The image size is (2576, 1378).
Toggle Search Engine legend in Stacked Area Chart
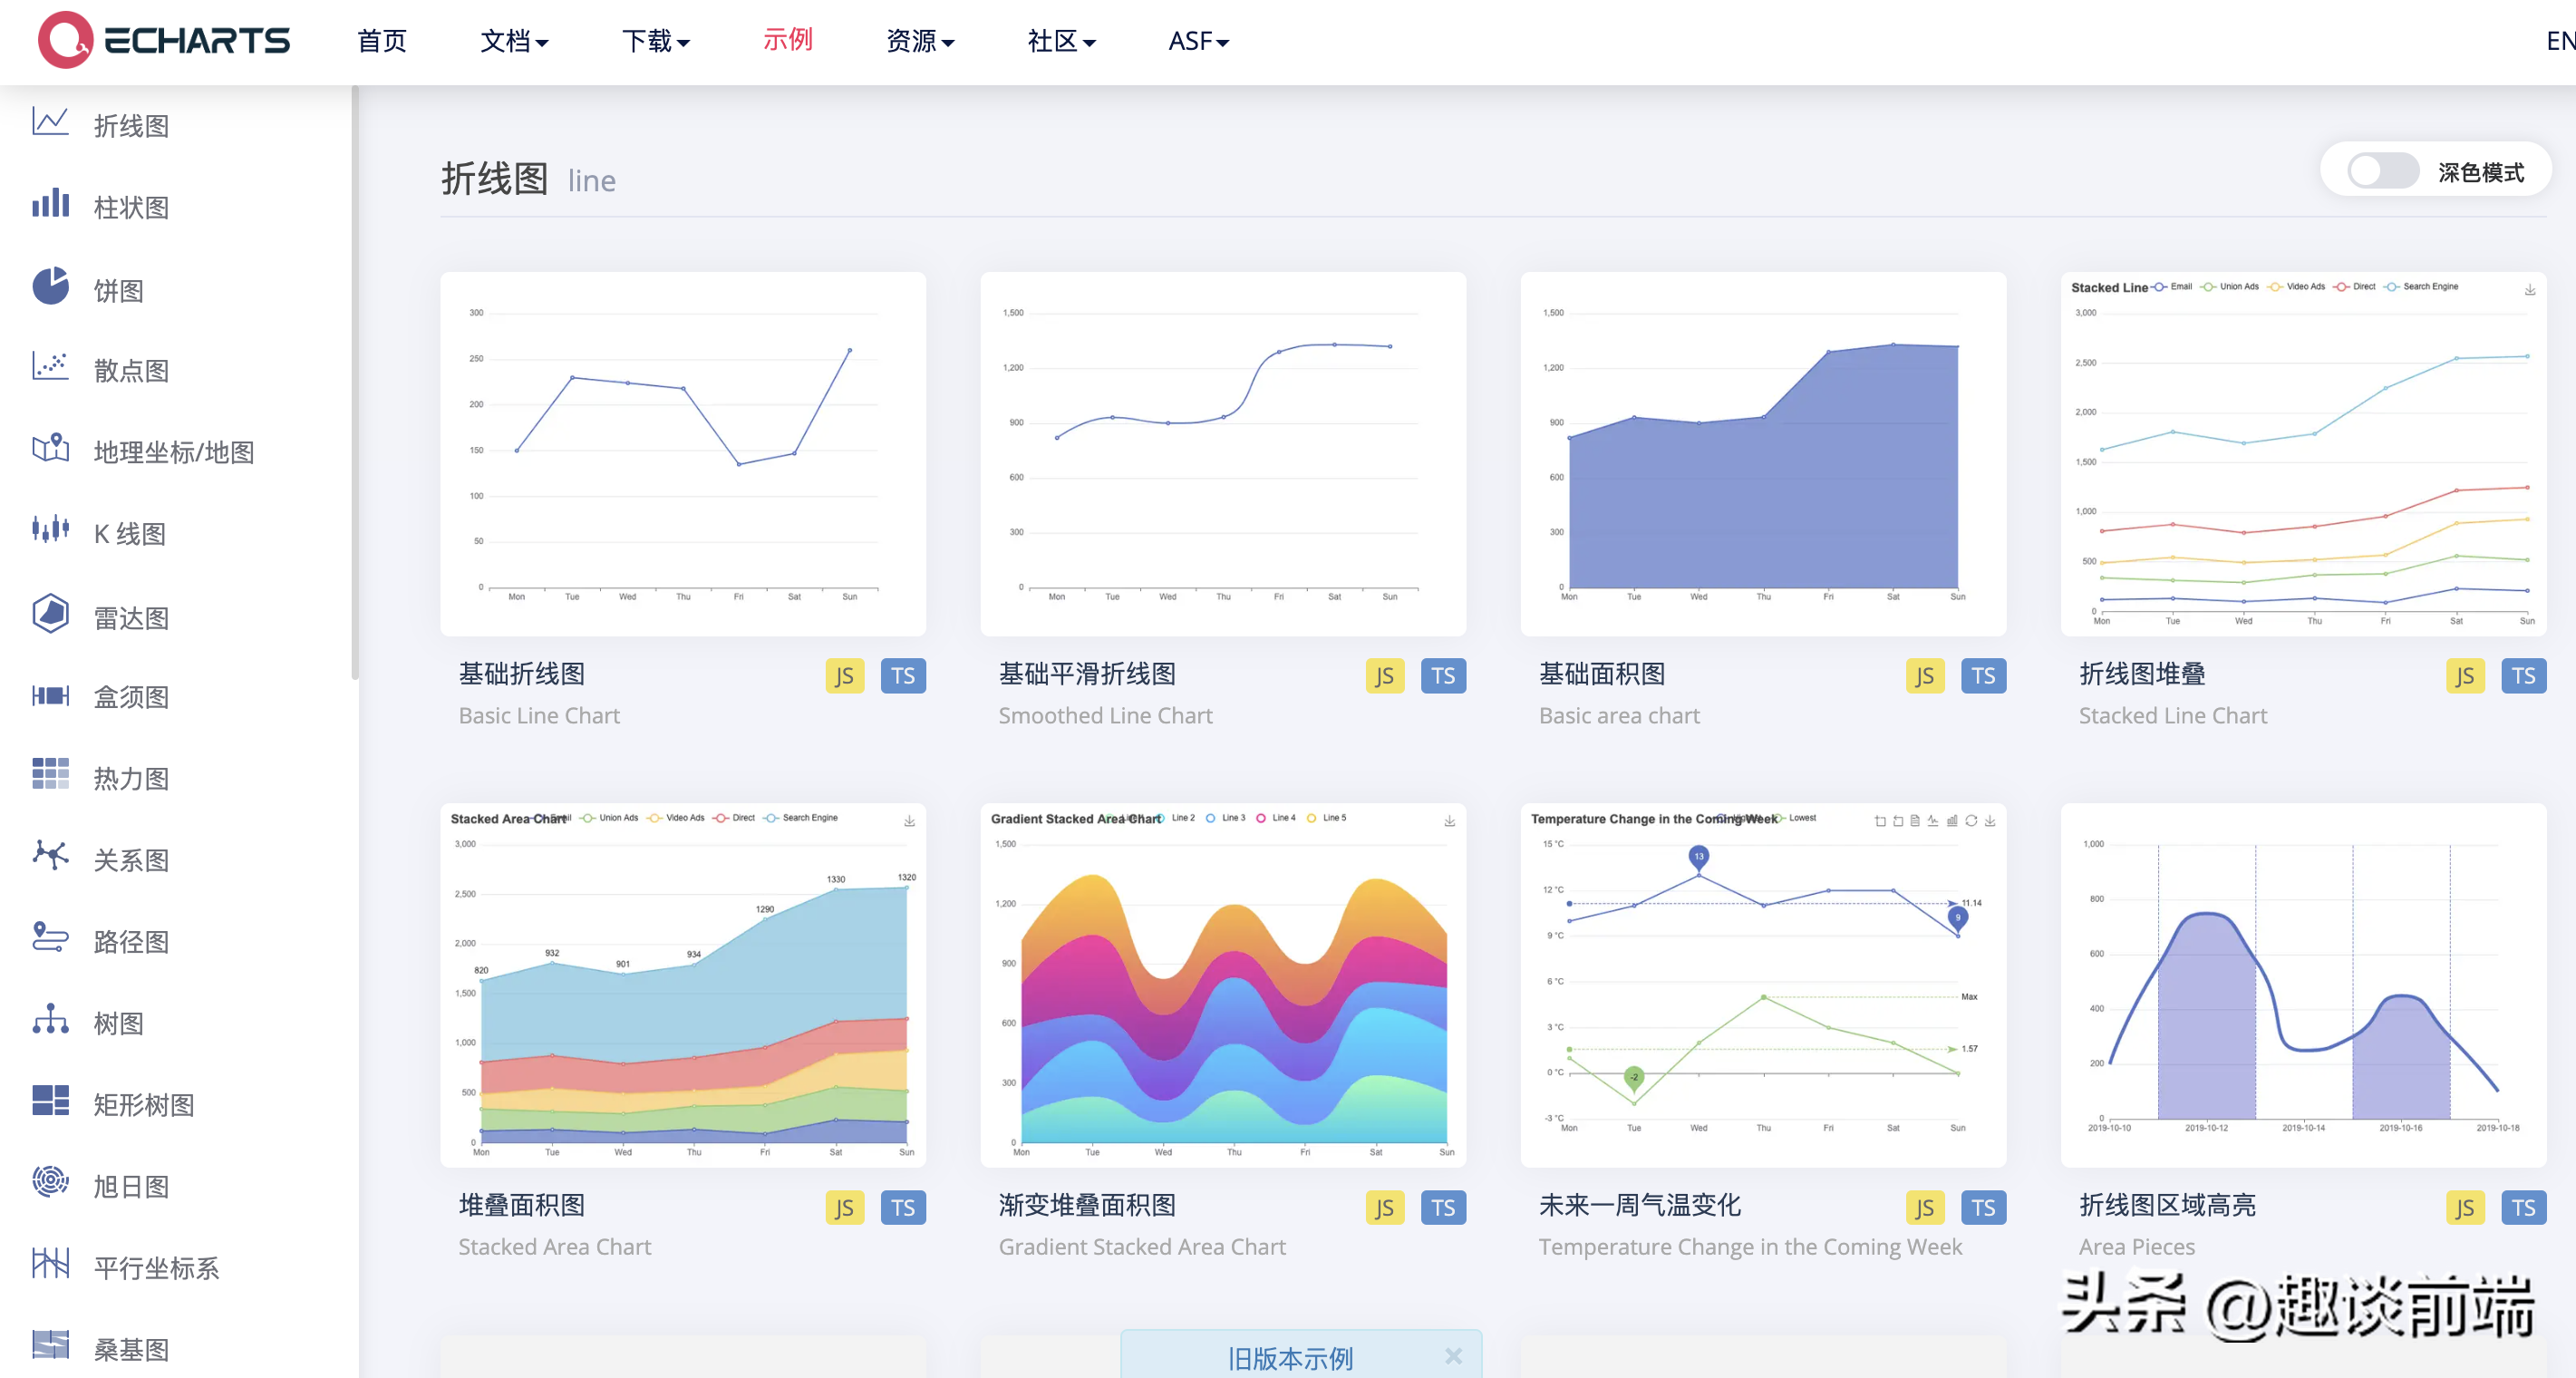coord(800,818)
